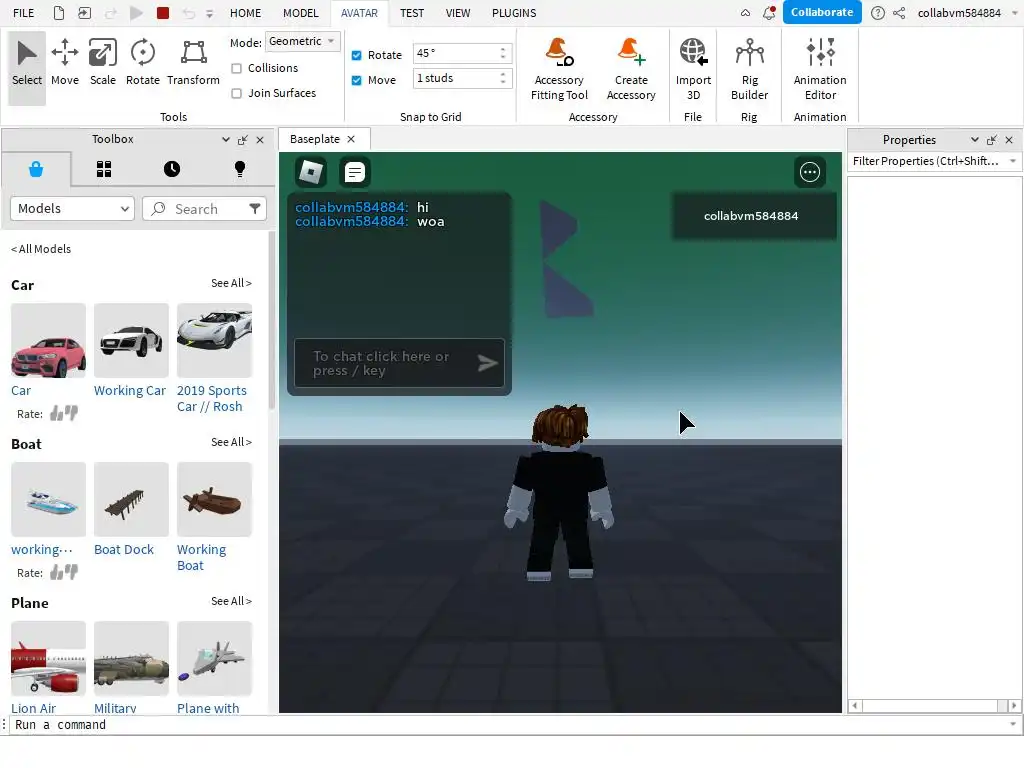Adjust the rotate increment stepper
Image resolution: width=1024 pixels, height=768 pixels.
(x=503, y=53)
